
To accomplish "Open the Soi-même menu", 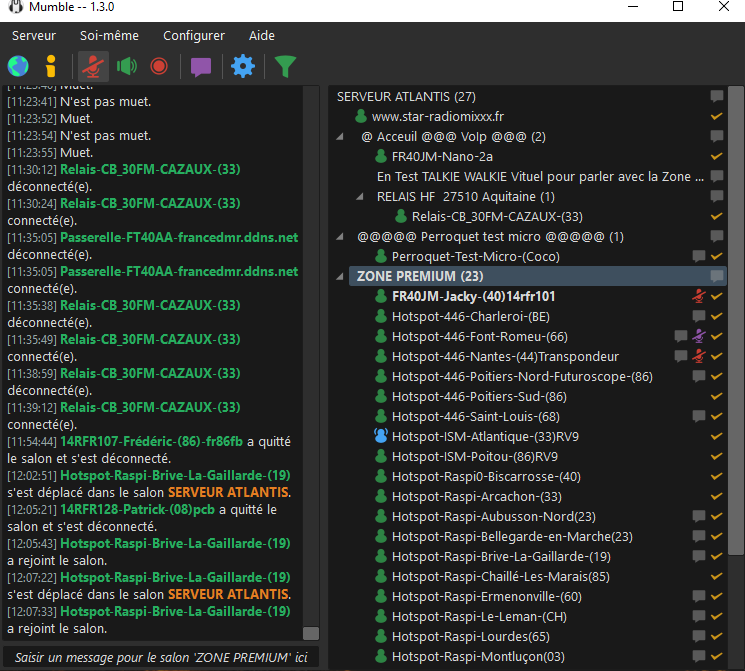I will (x=109, y=36).
